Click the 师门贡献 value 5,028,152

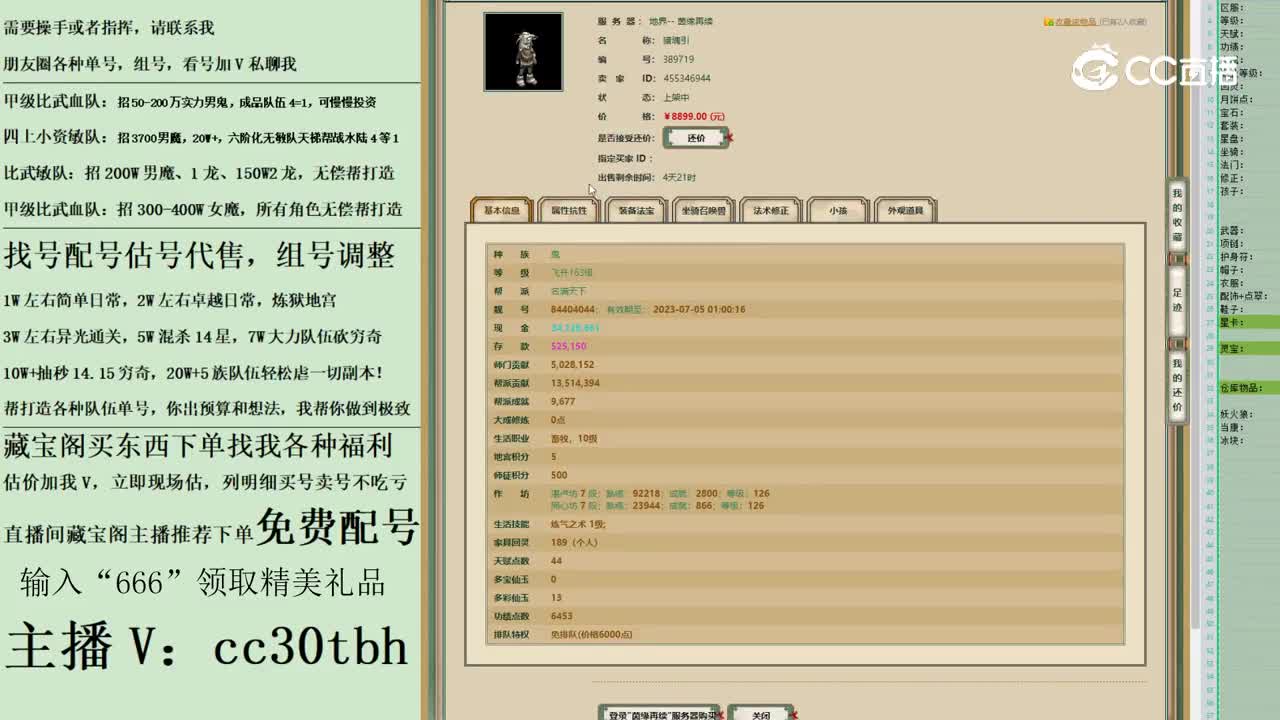tap(572, 365)
